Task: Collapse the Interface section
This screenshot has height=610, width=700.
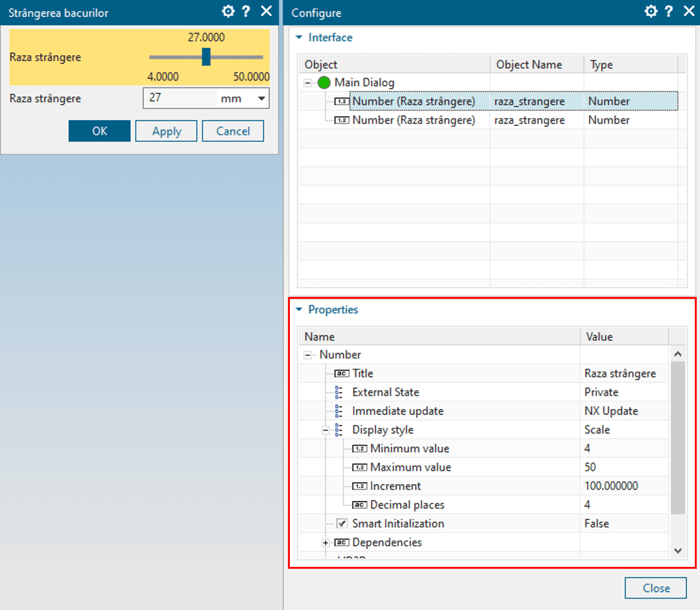Action: pos(299,38)
